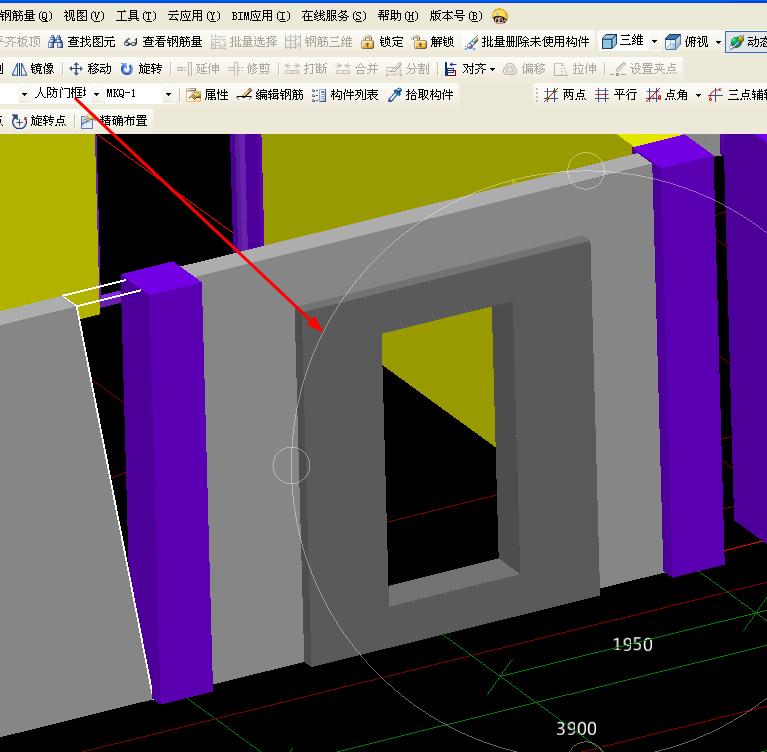Viewport: 767px width, 752px height.
Task: Click the Unlock (解锁) icon
Action: [419, 42]
